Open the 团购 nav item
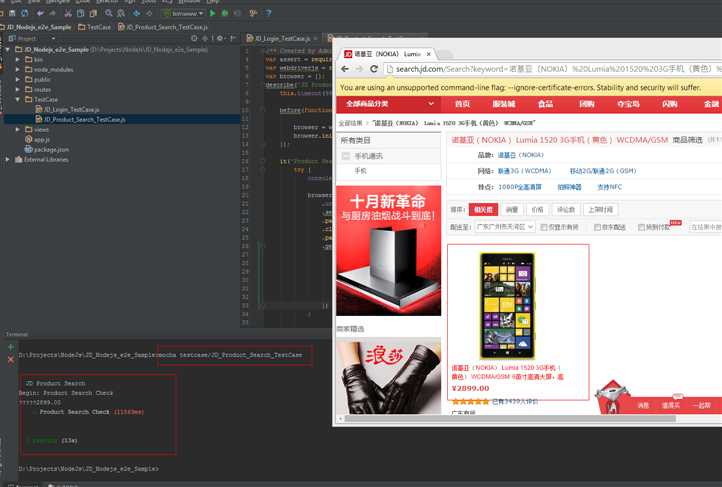 [587, 104]
